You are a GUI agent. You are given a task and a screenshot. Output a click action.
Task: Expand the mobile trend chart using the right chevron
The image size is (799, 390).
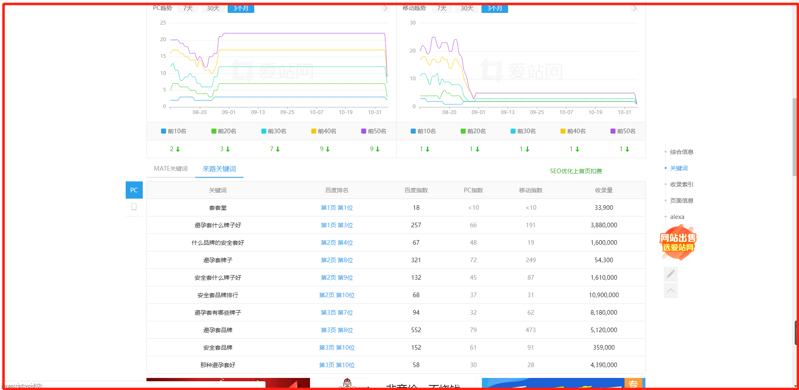[634, 8]
